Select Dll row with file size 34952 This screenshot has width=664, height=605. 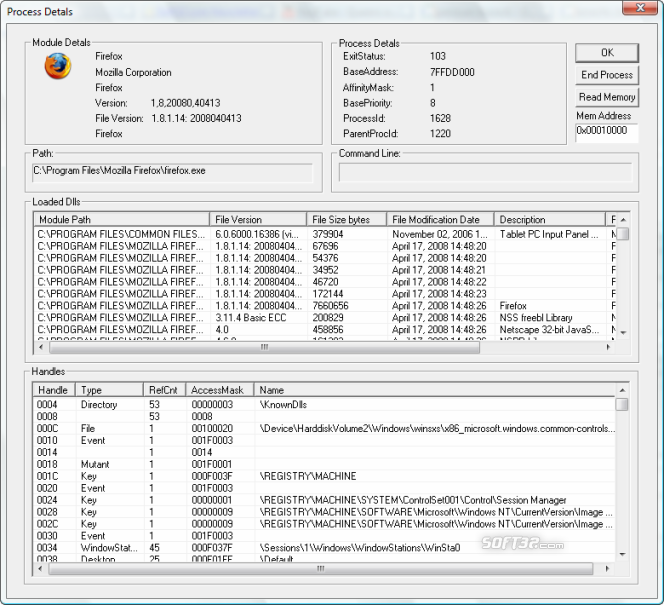pos(325,270)
